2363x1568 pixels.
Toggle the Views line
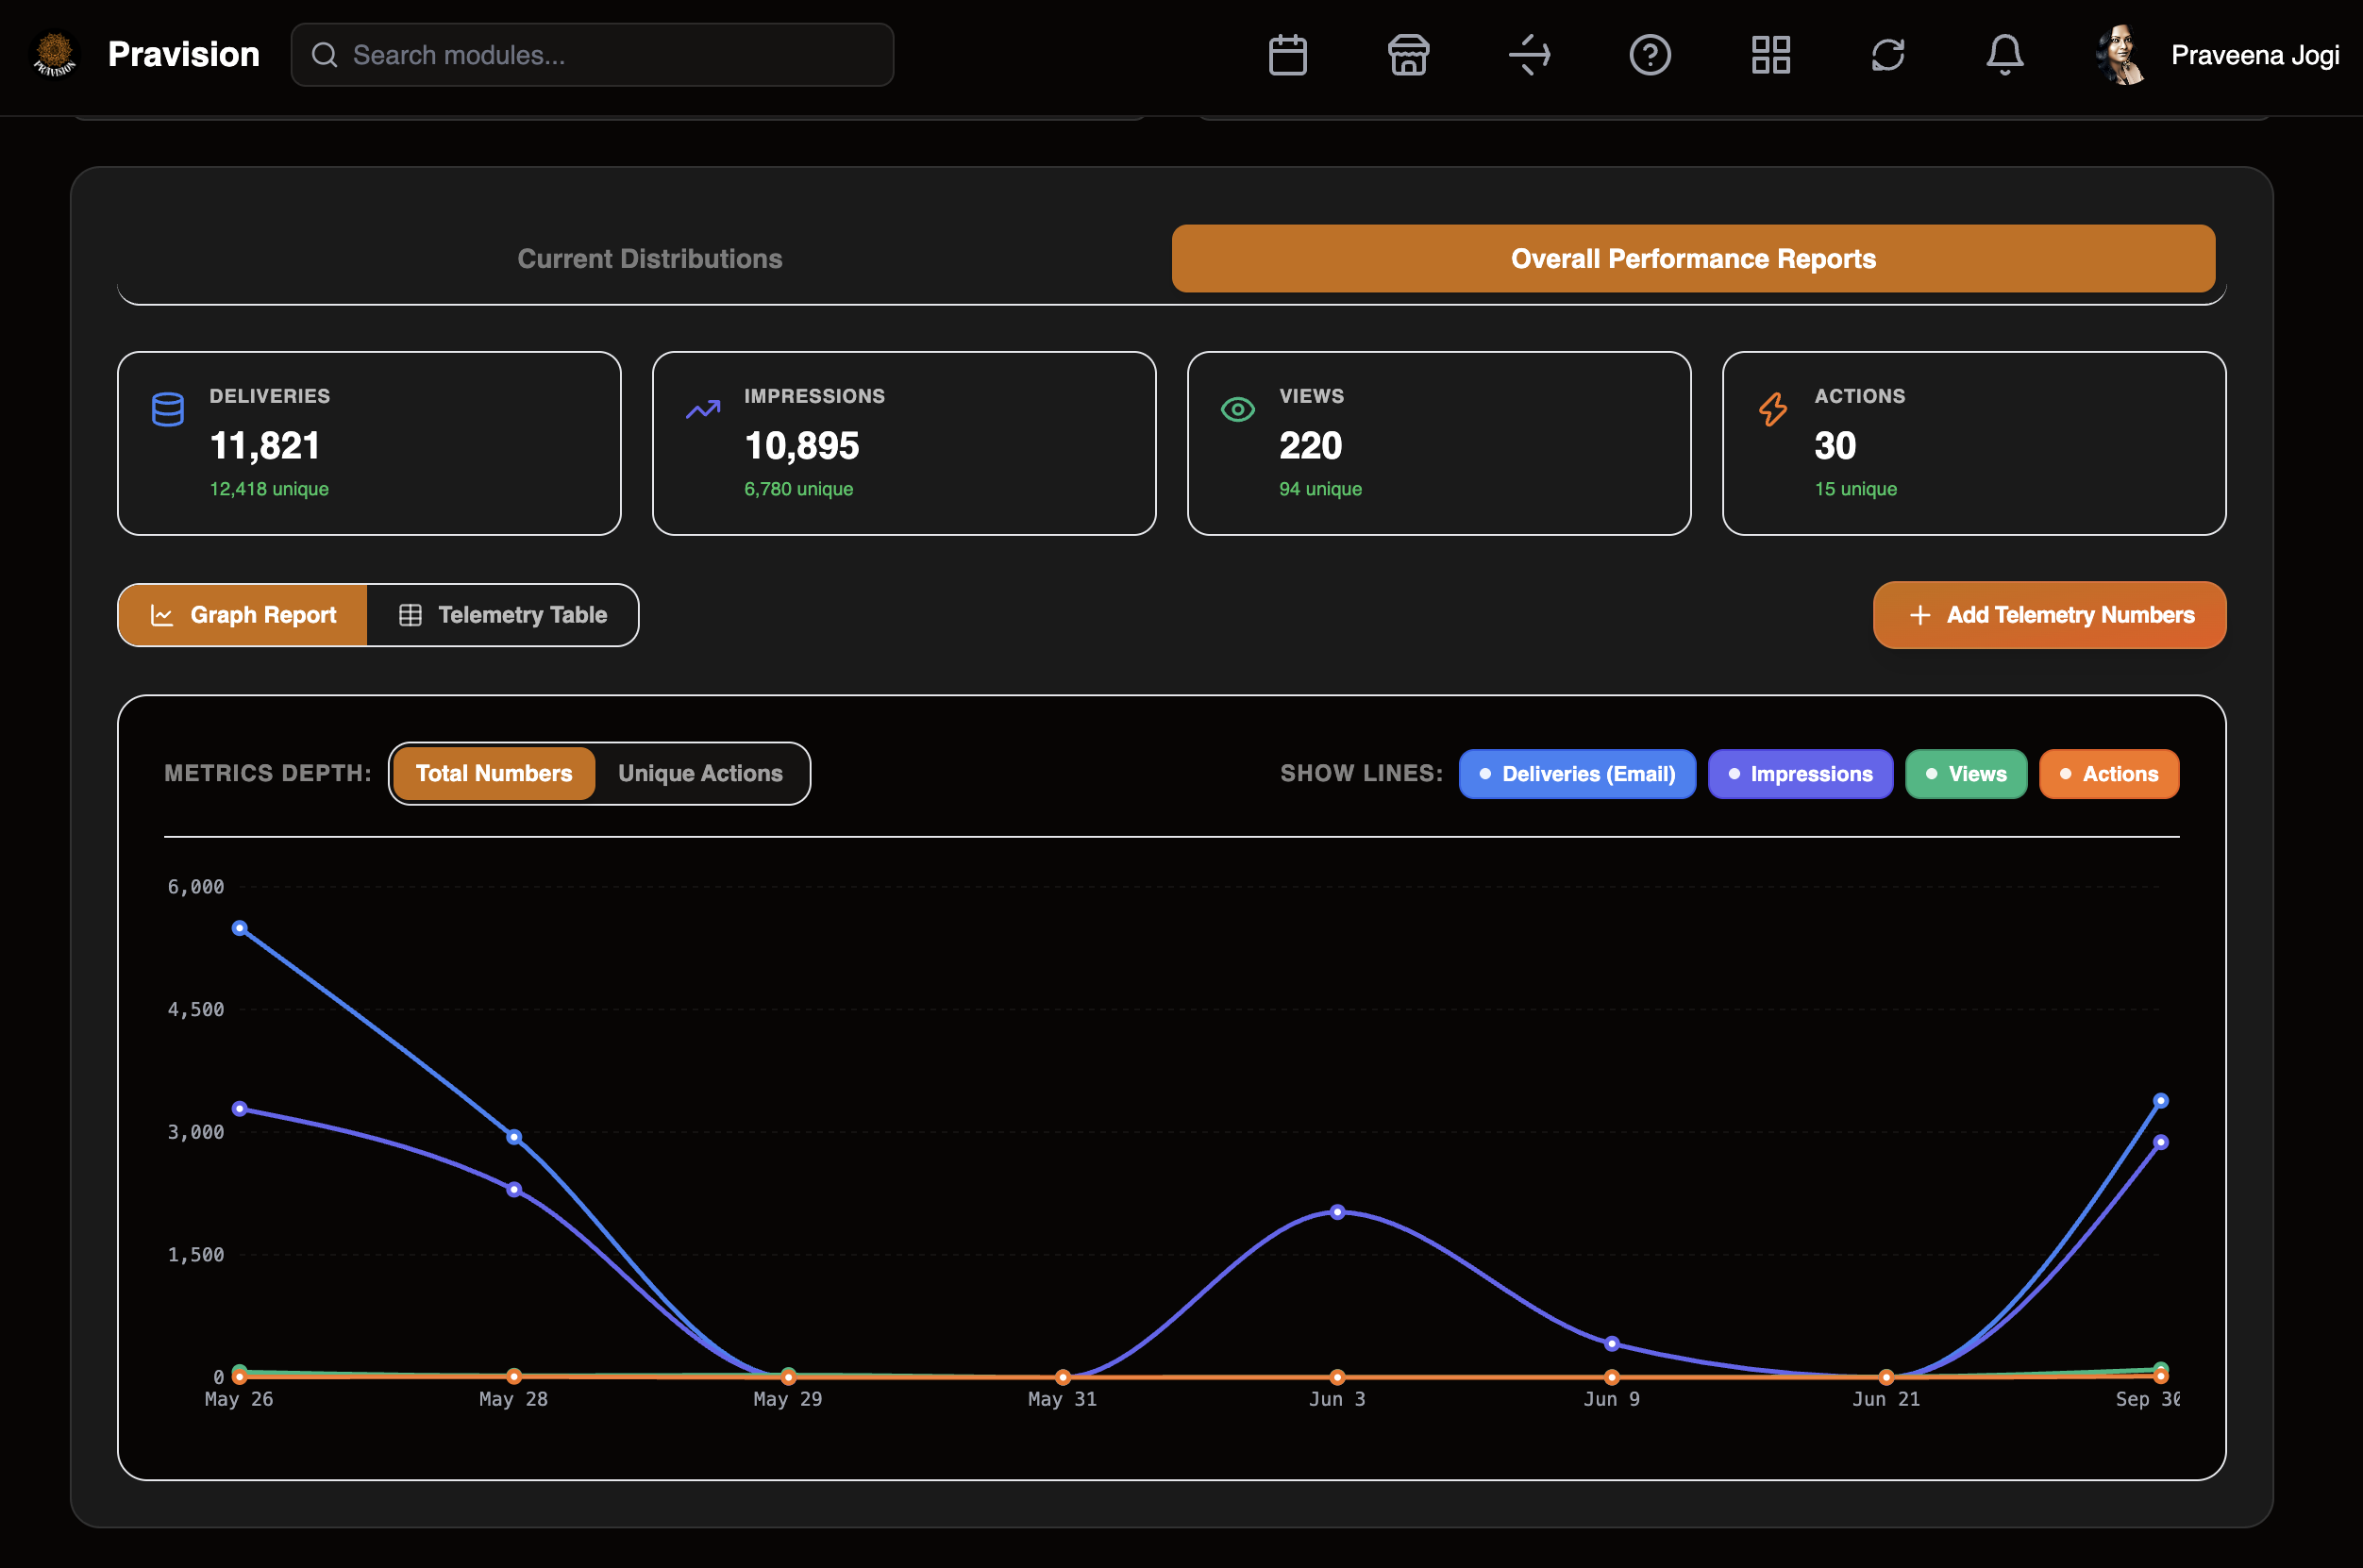tap(1965, 774)
